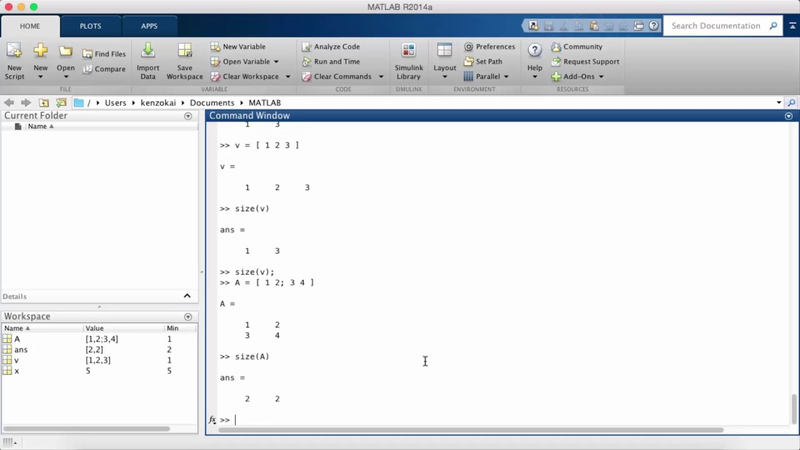Click the shortcut icon in quick access toolbar
Viewport: 800px width, 450px height.
pos(533,26)
